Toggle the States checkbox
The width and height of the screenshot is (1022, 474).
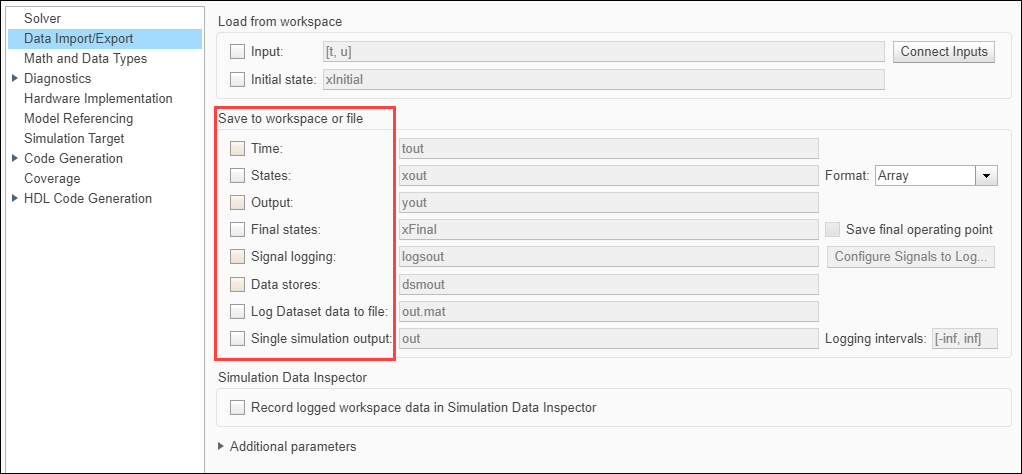click(x=237, y=176)
